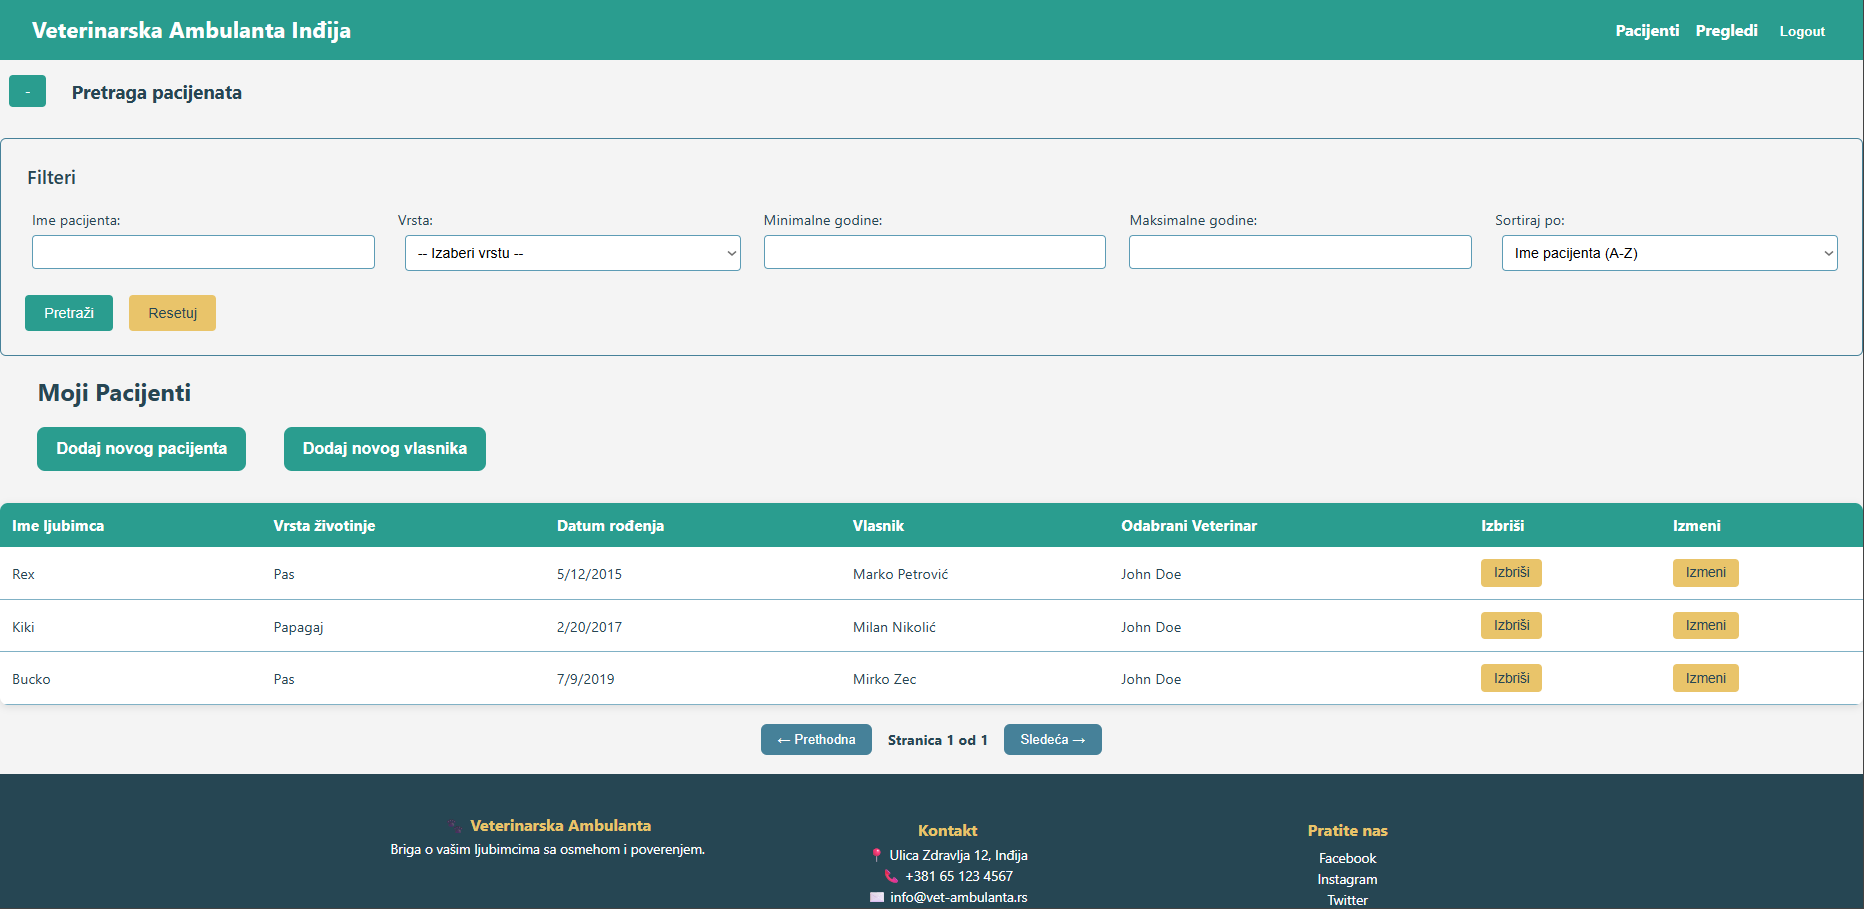This screenshot has width=1864, height=909.
Task: Go to Sledeća page
Action: click(x=1052, y=740)
